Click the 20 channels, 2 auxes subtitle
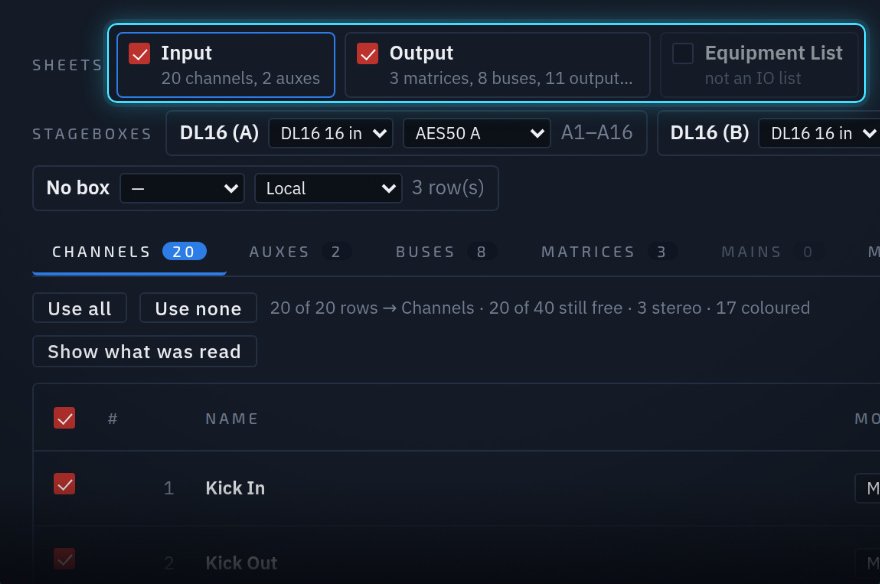 tap(241, 78)
